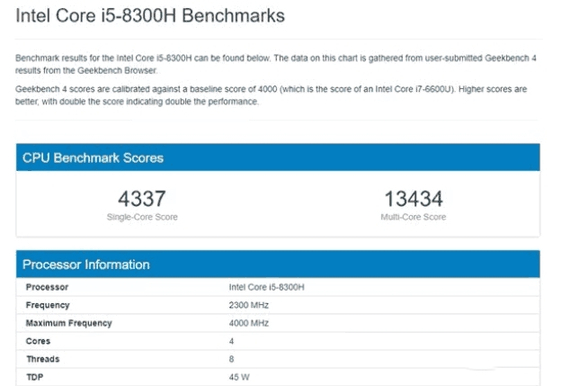Viewport: 579px width, 386px height.
Task: Click the paragraph starting 'Benchmark results for the Intel'
Action: click(x=276, y=64)
